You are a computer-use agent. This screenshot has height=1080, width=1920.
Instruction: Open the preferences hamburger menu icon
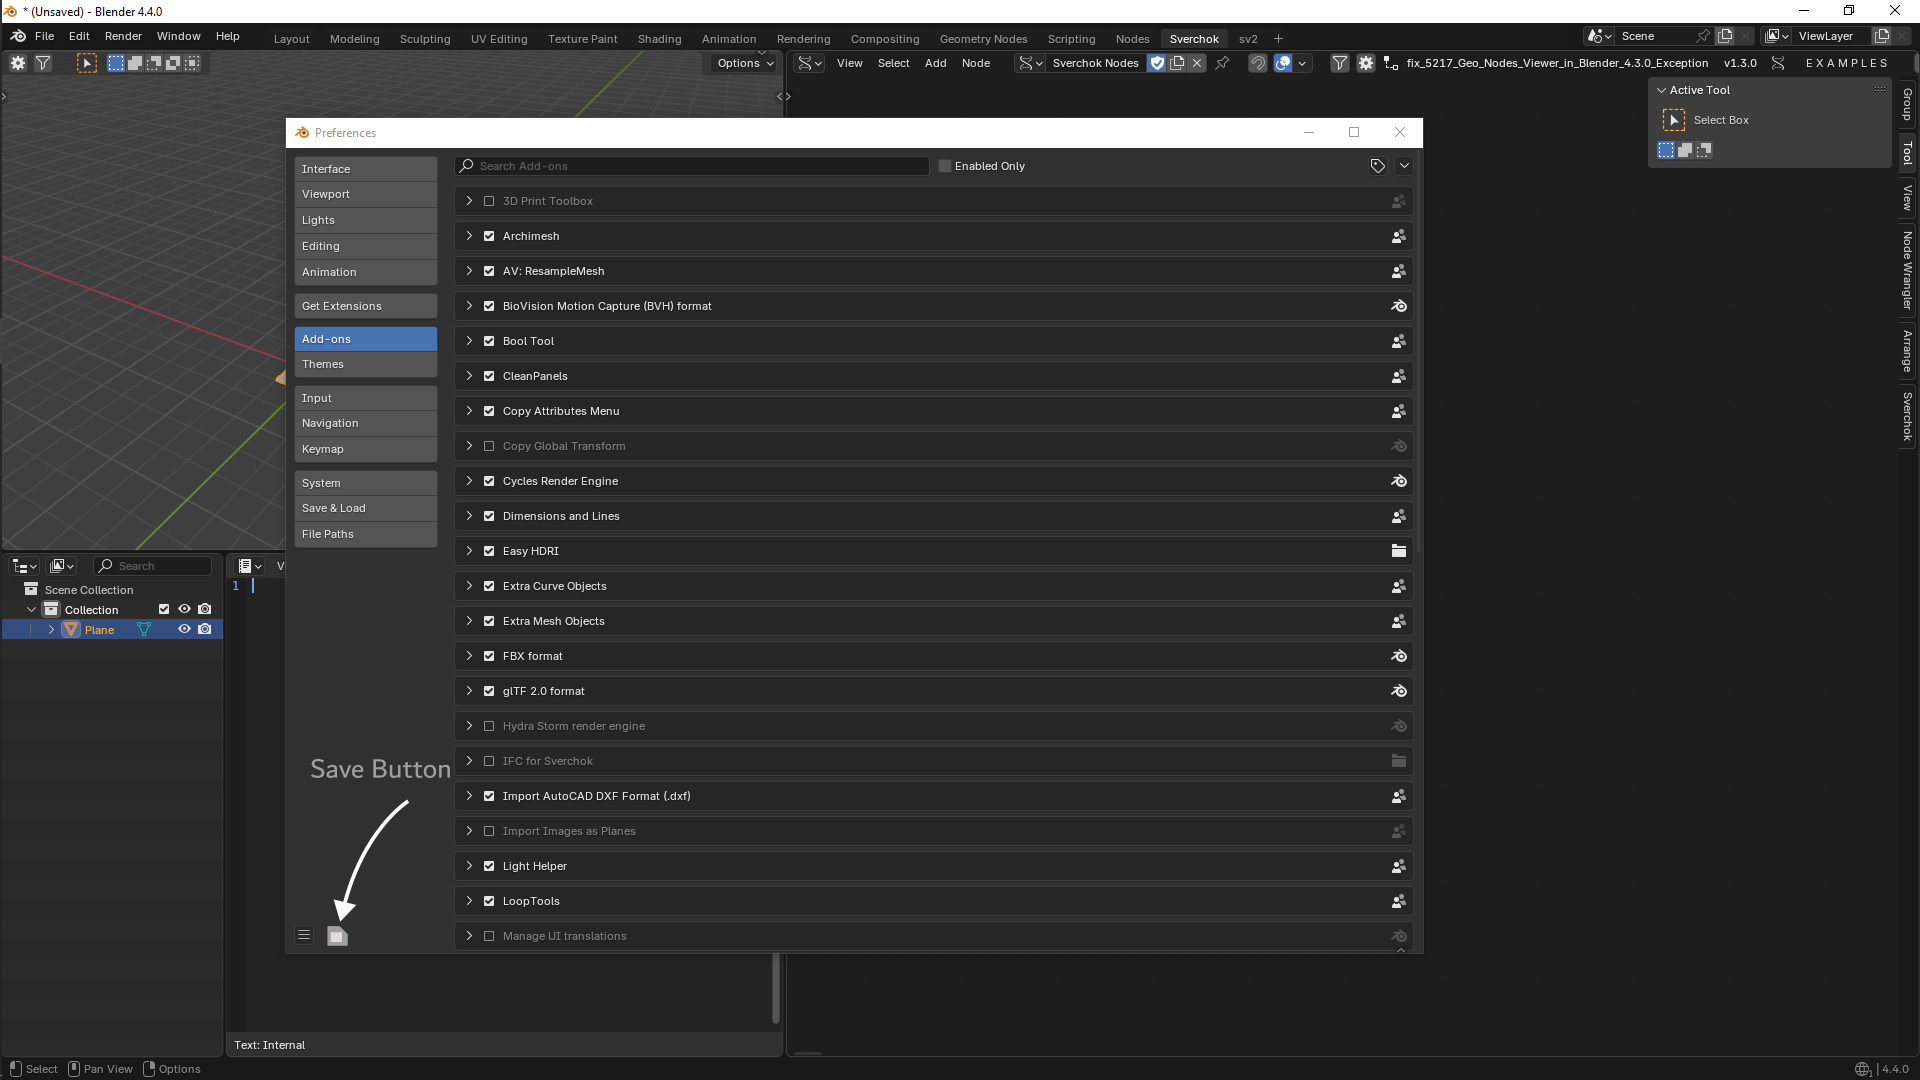[304, 935]
